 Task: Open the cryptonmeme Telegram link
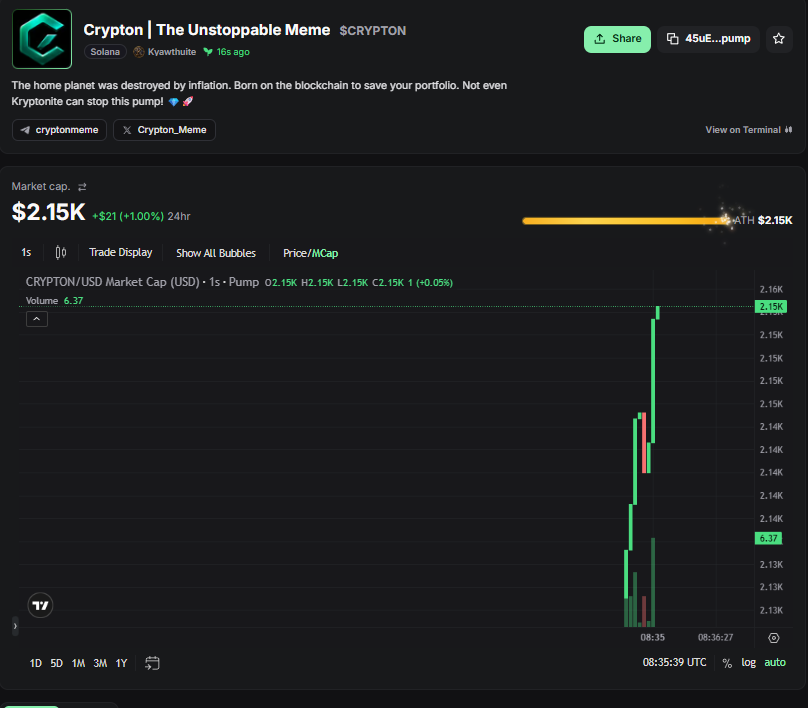tap(59, 130)
